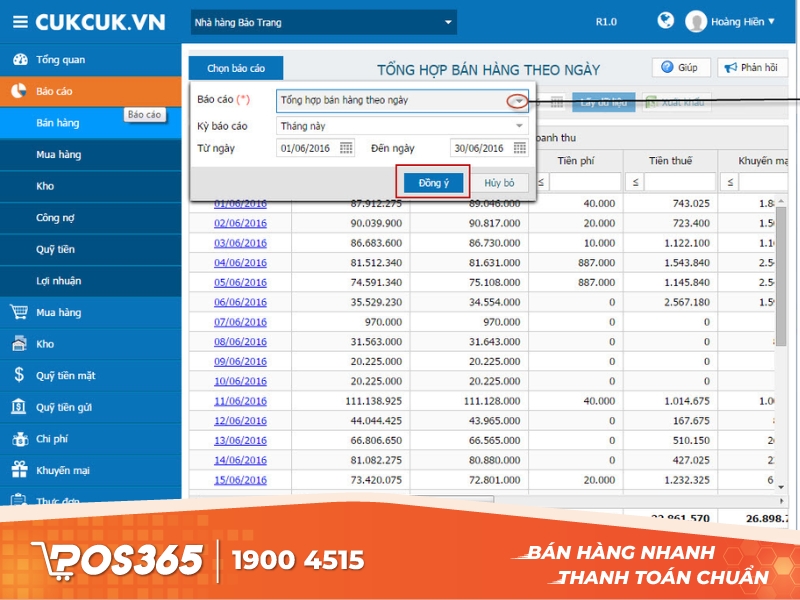Open the Tiền thuế filter operator dropdown
800x600 pixels.
pos(635,182)
